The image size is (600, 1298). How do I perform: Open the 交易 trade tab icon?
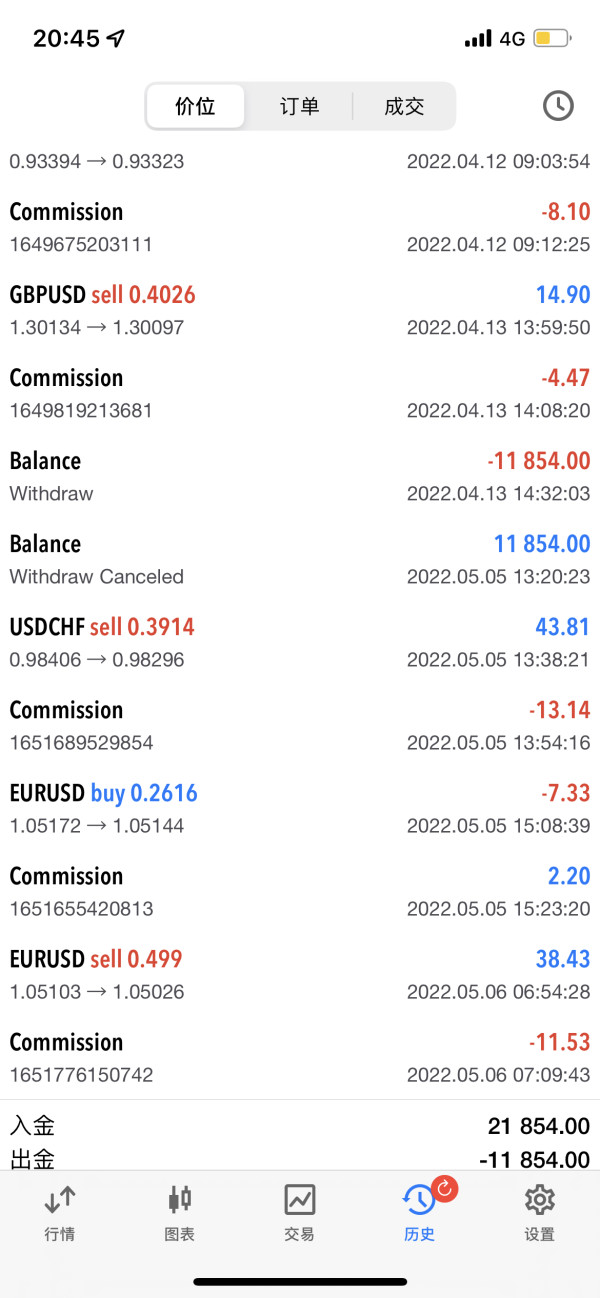(x=300, y=1200)
